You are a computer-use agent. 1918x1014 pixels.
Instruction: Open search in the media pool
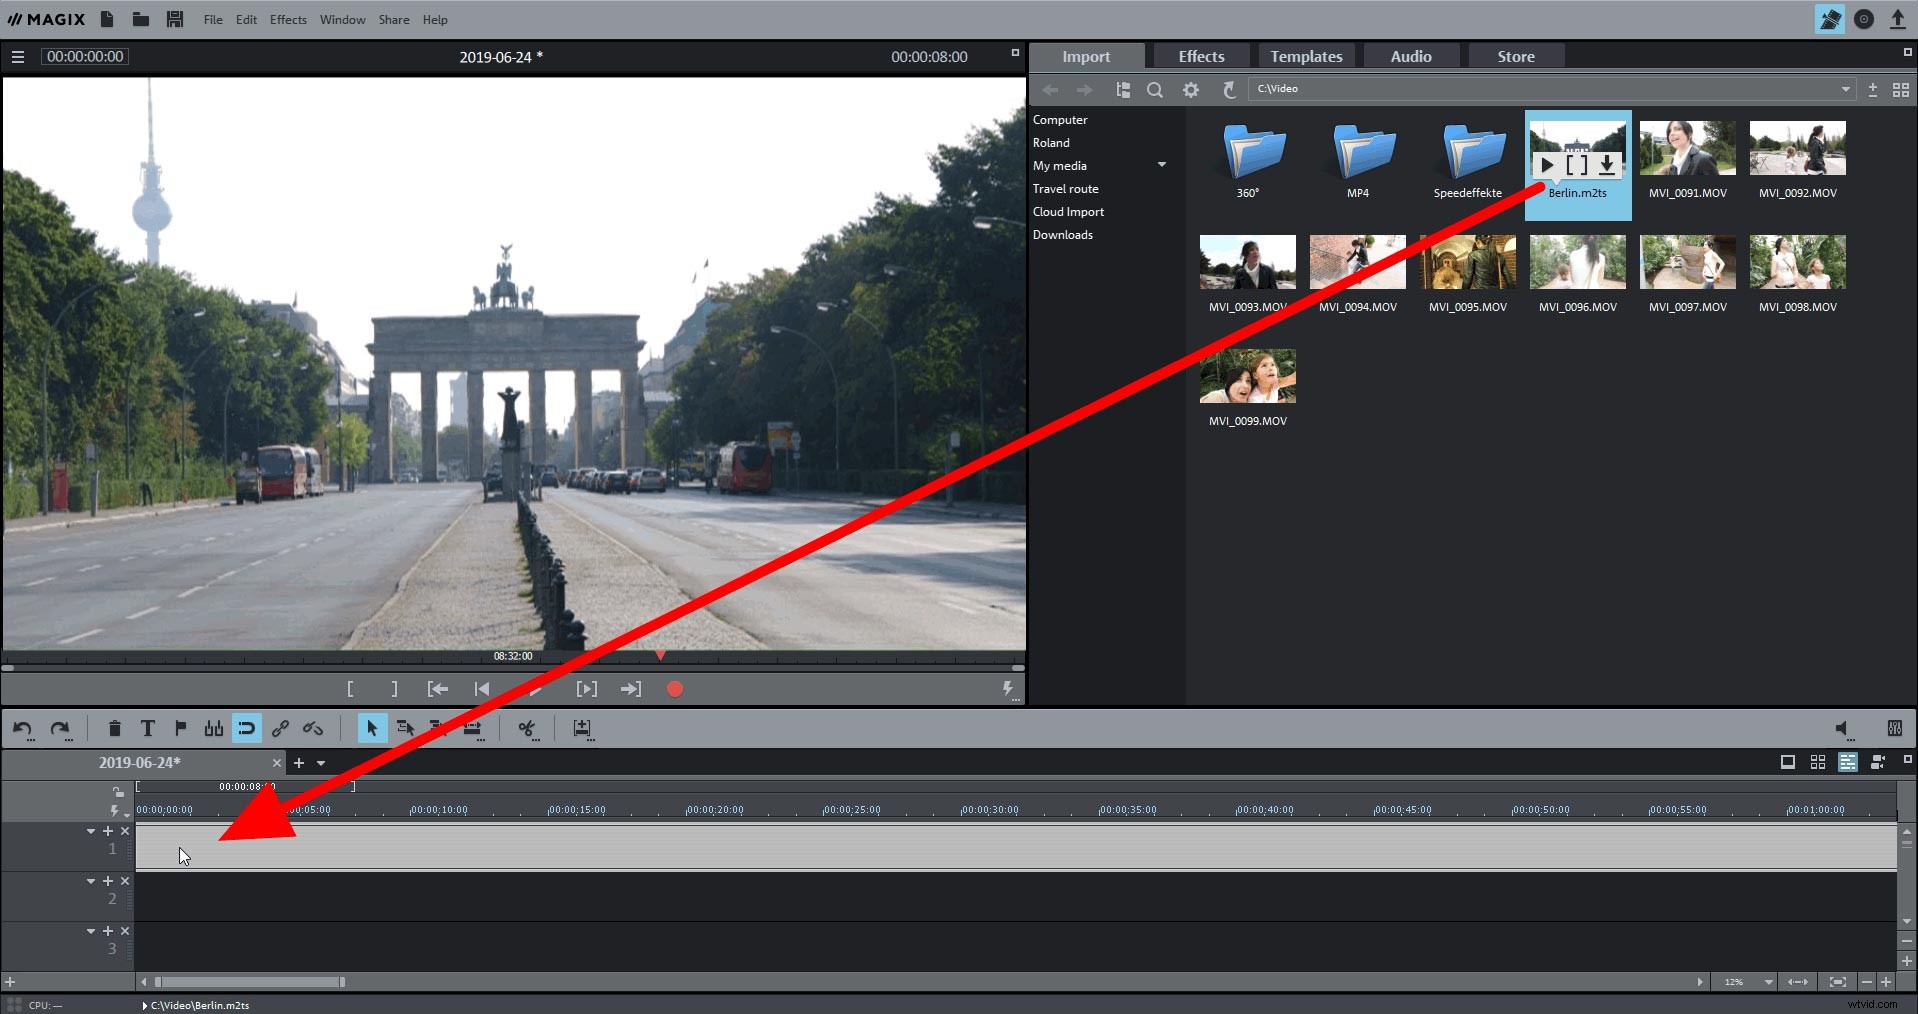(x=1155, y=90)
